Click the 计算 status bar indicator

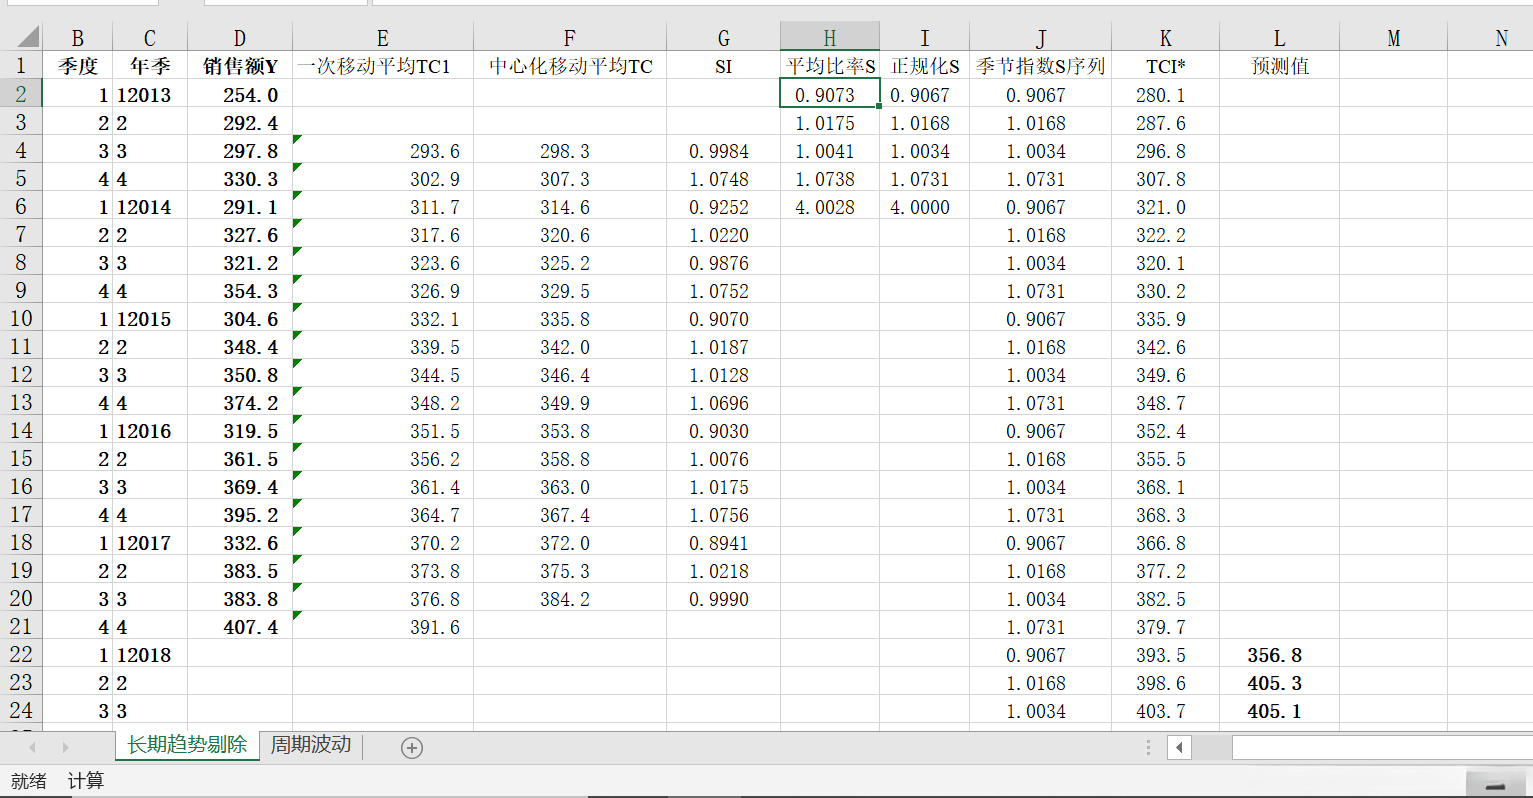click(x=86, y=781)
